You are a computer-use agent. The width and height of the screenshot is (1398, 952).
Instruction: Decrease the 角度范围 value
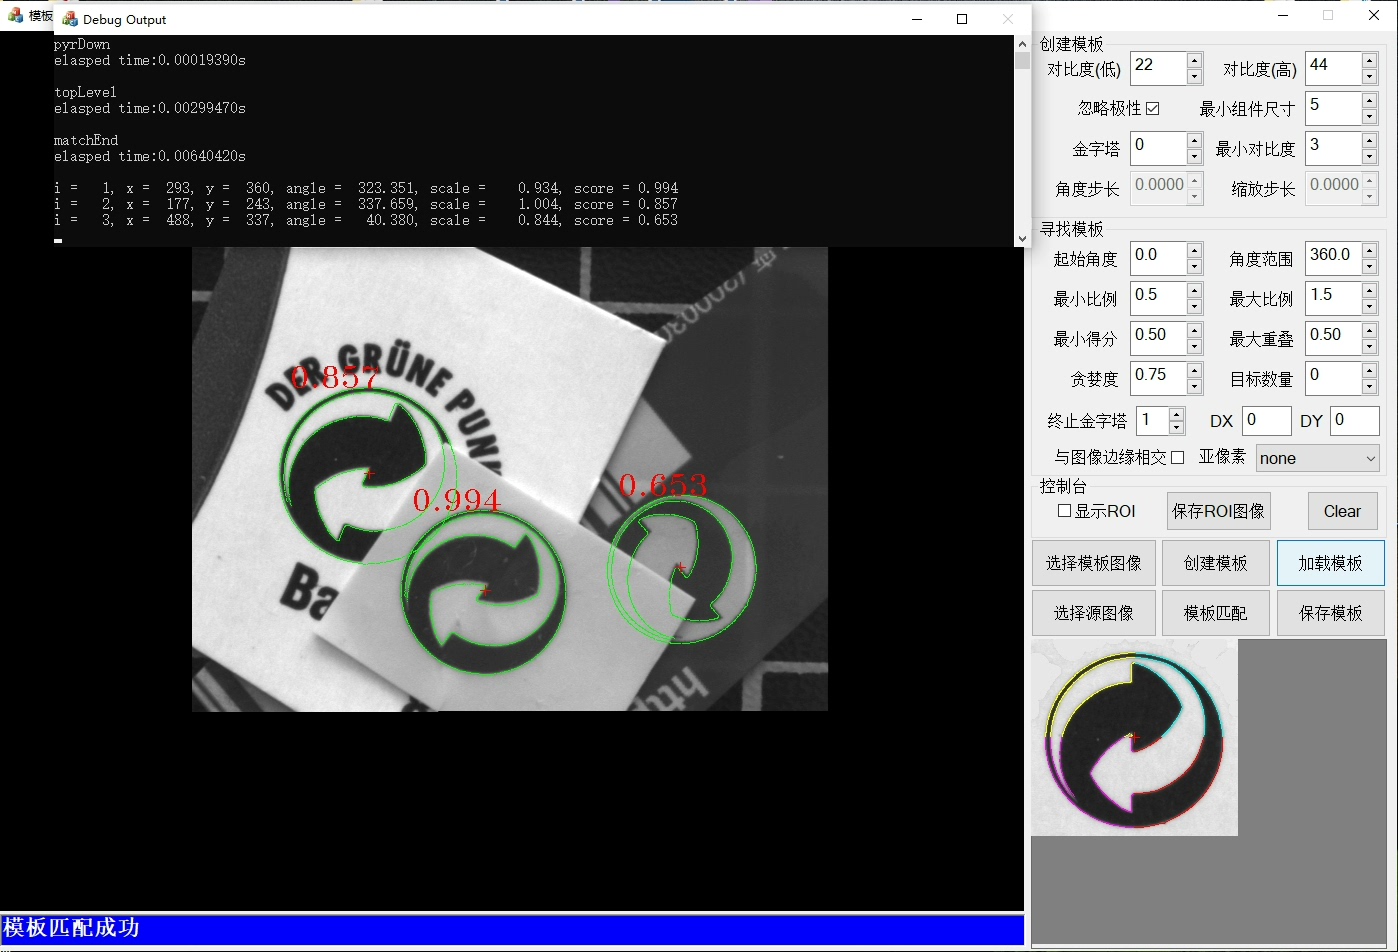pyautogui.click(x=1369, y=267)
